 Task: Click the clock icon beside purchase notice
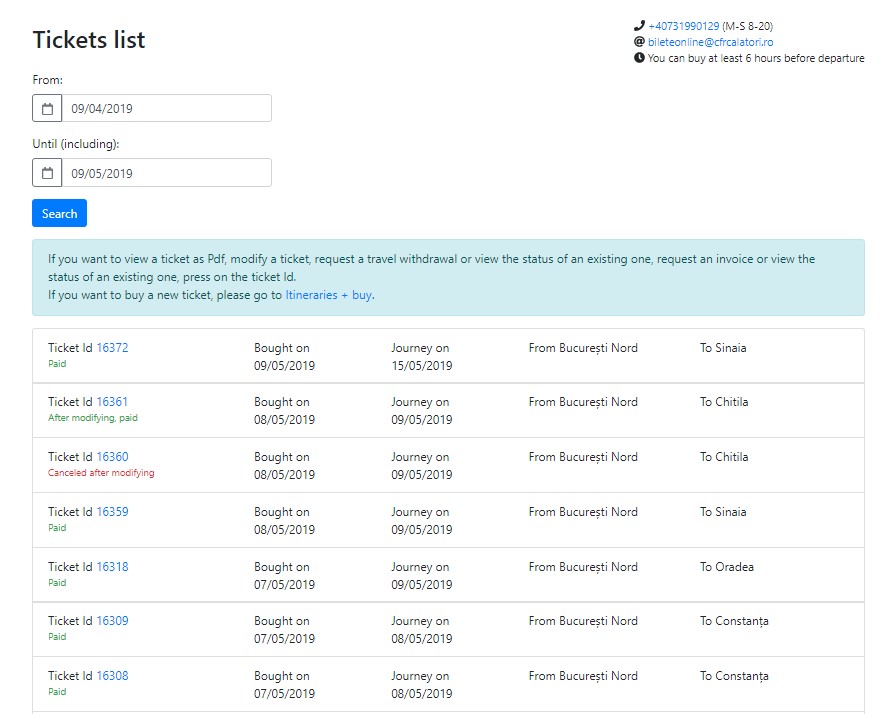pos(639,58)
